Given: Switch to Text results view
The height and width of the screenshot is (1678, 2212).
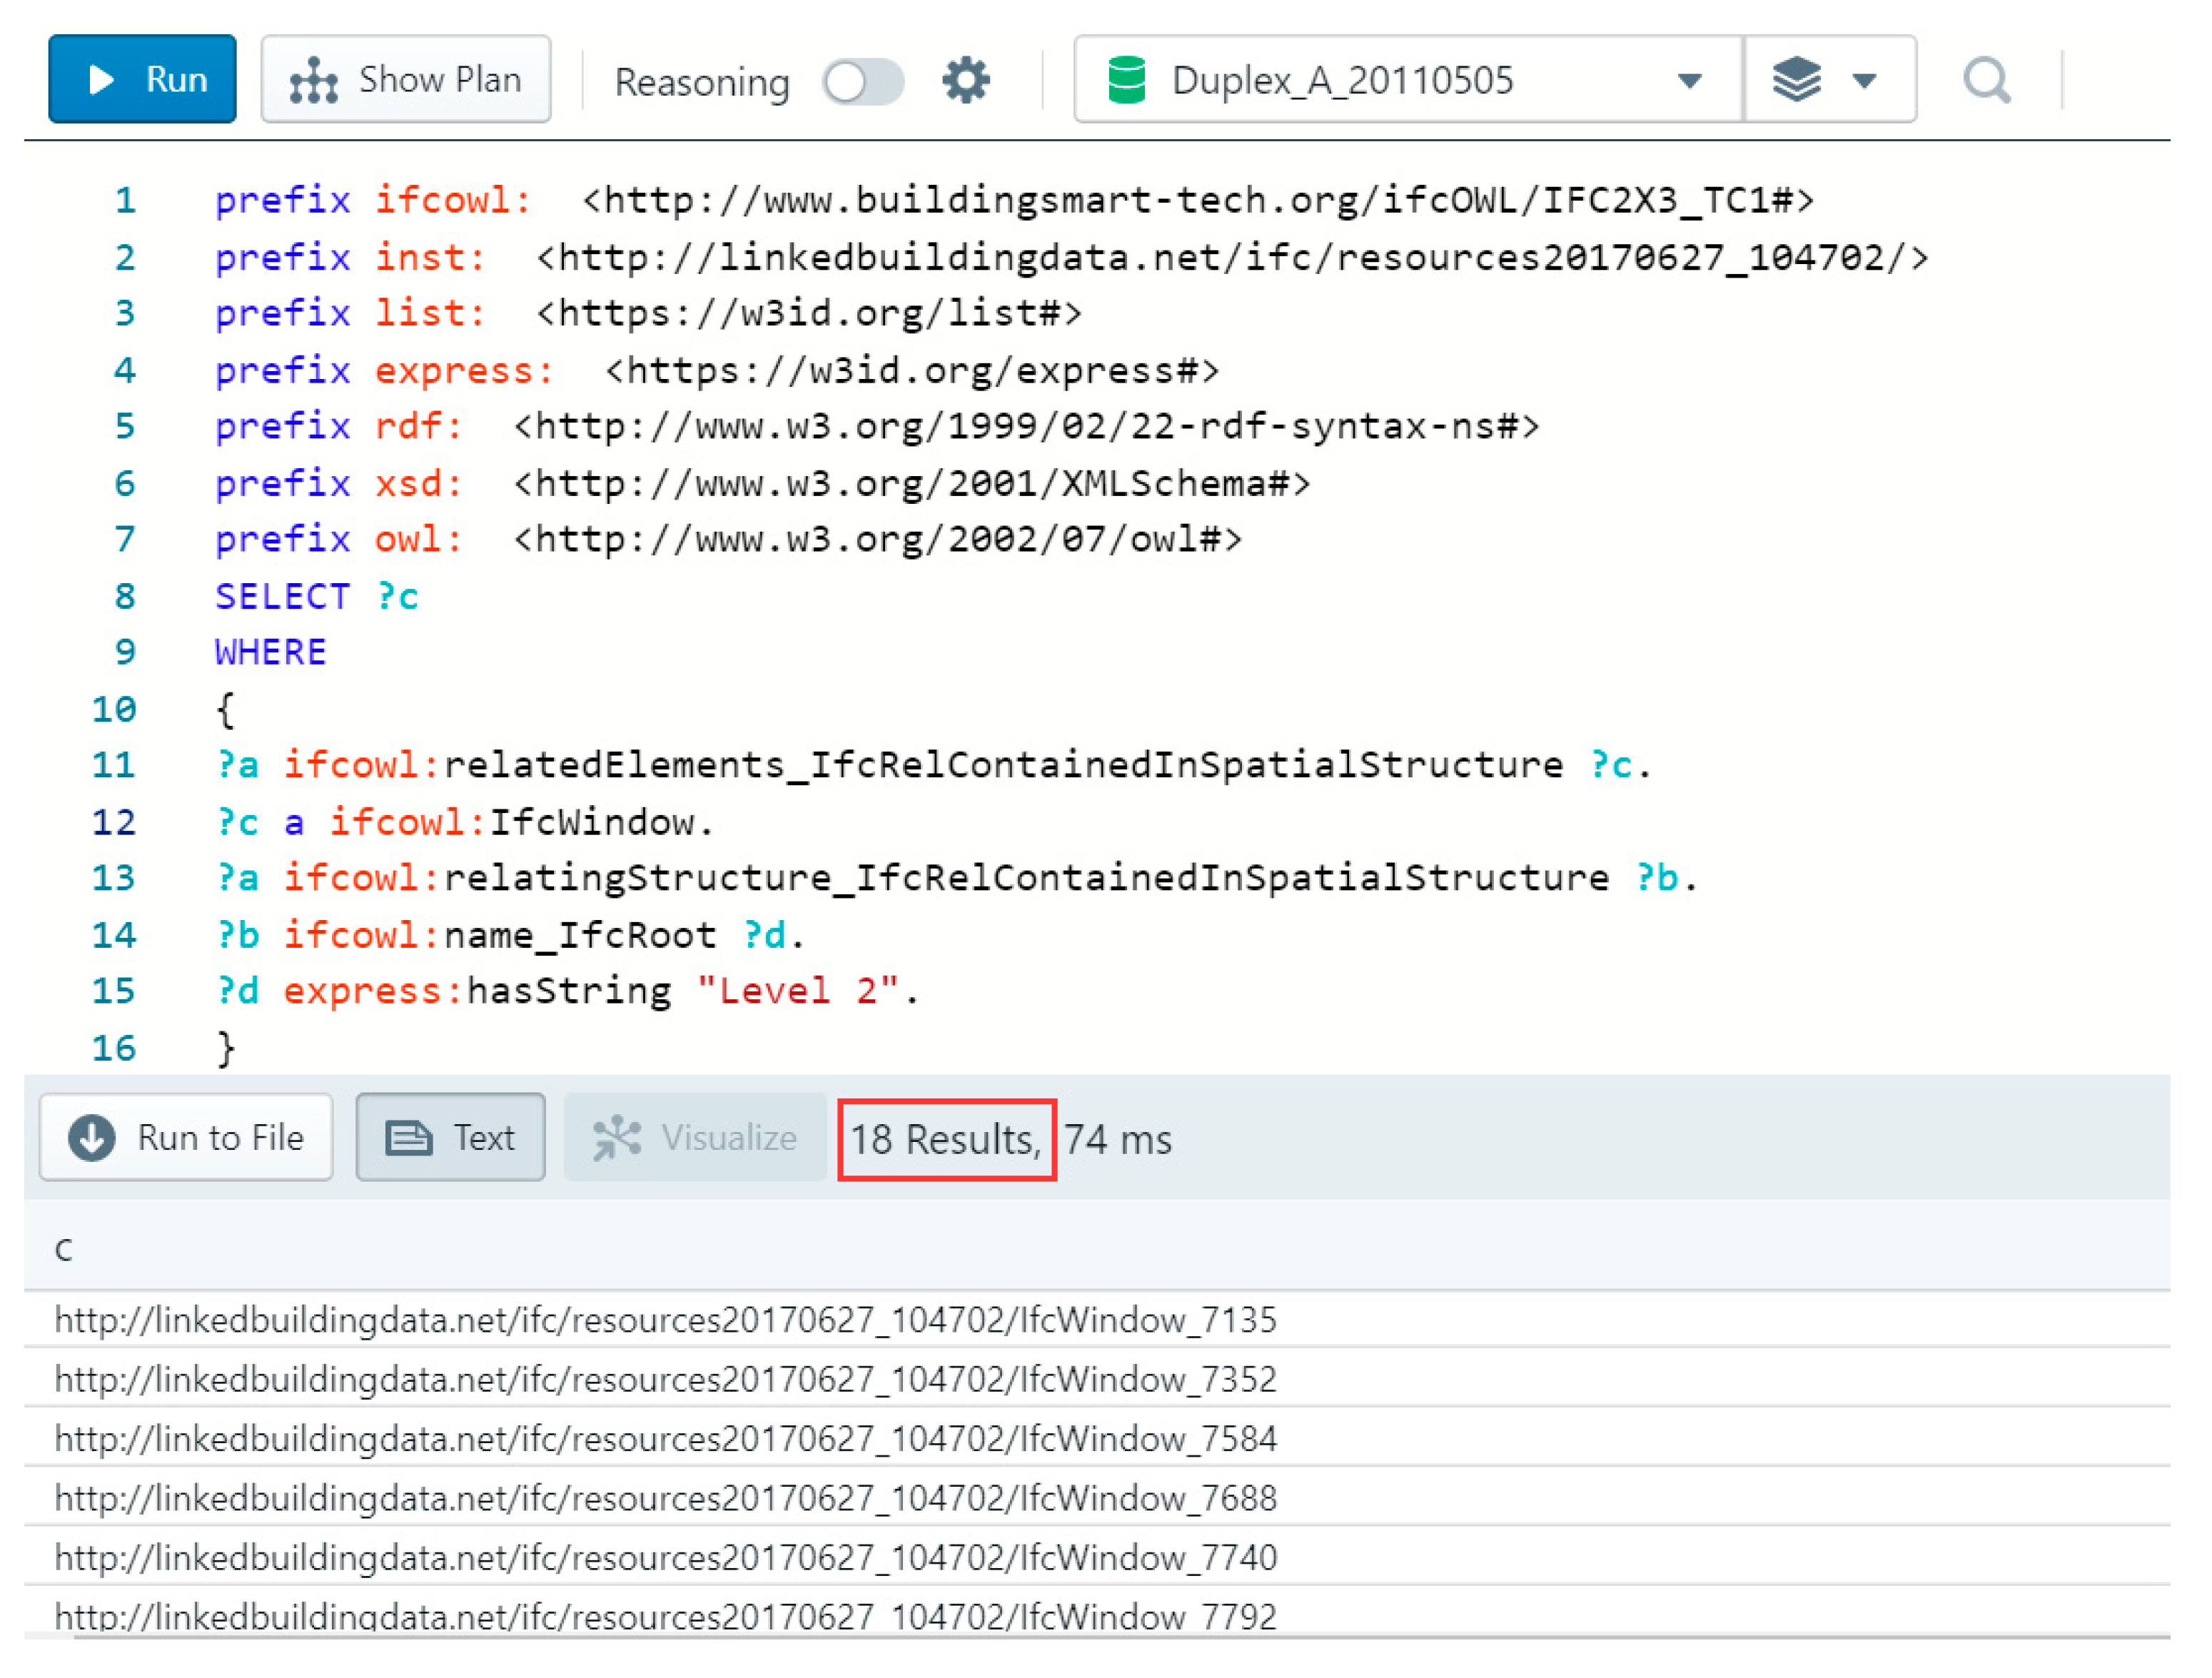Looking at the screenshot, I should 450,1137.
